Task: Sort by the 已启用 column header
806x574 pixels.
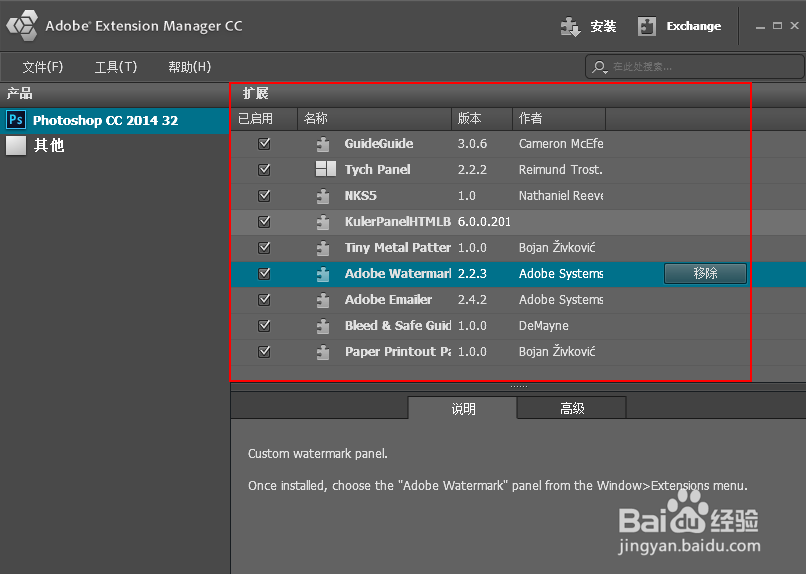Action: tap(264, 119)
